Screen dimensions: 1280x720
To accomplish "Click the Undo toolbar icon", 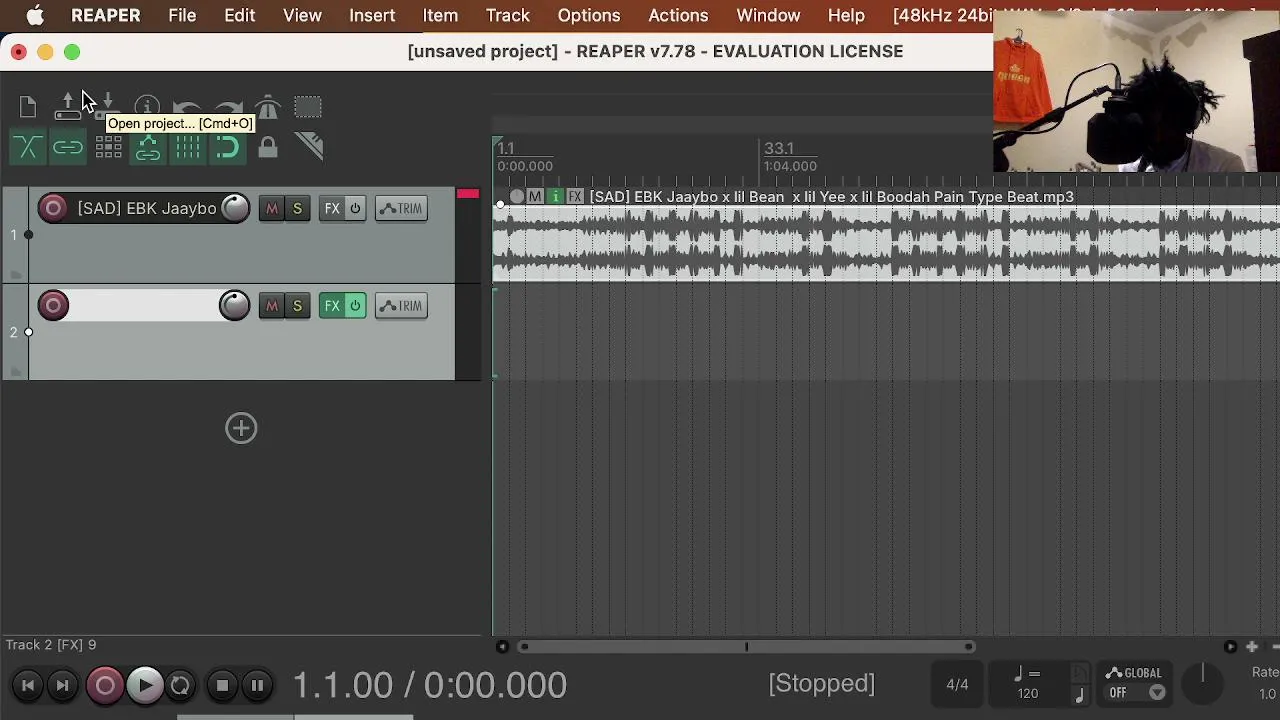I will click(x=187, y=107).
